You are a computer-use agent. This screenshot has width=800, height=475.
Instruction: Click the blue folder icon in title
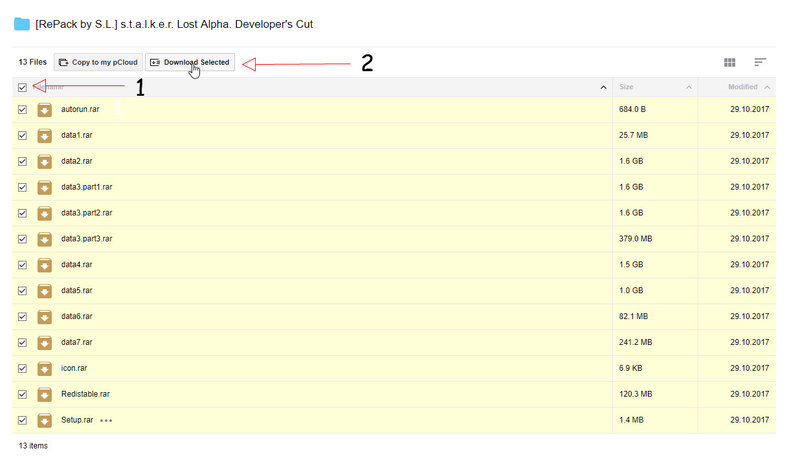21,24
